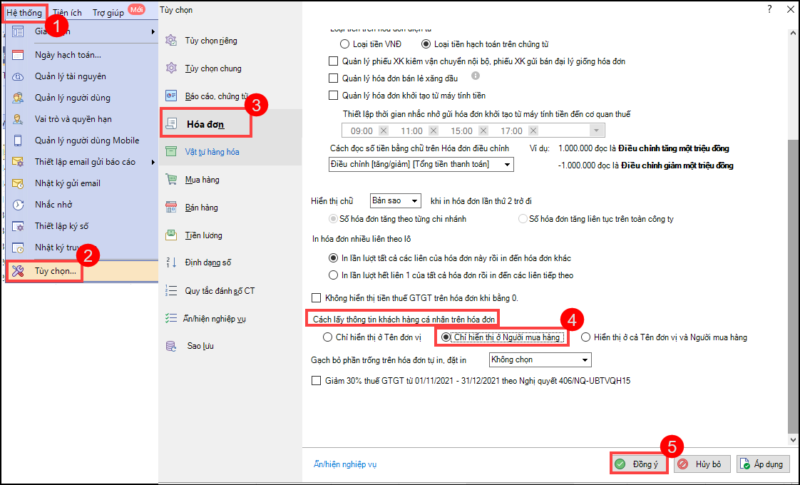The width and height of the screenshot is (800, 485).
Task: Click the Thiết lập ký số icon
Action: click(18, 226)
